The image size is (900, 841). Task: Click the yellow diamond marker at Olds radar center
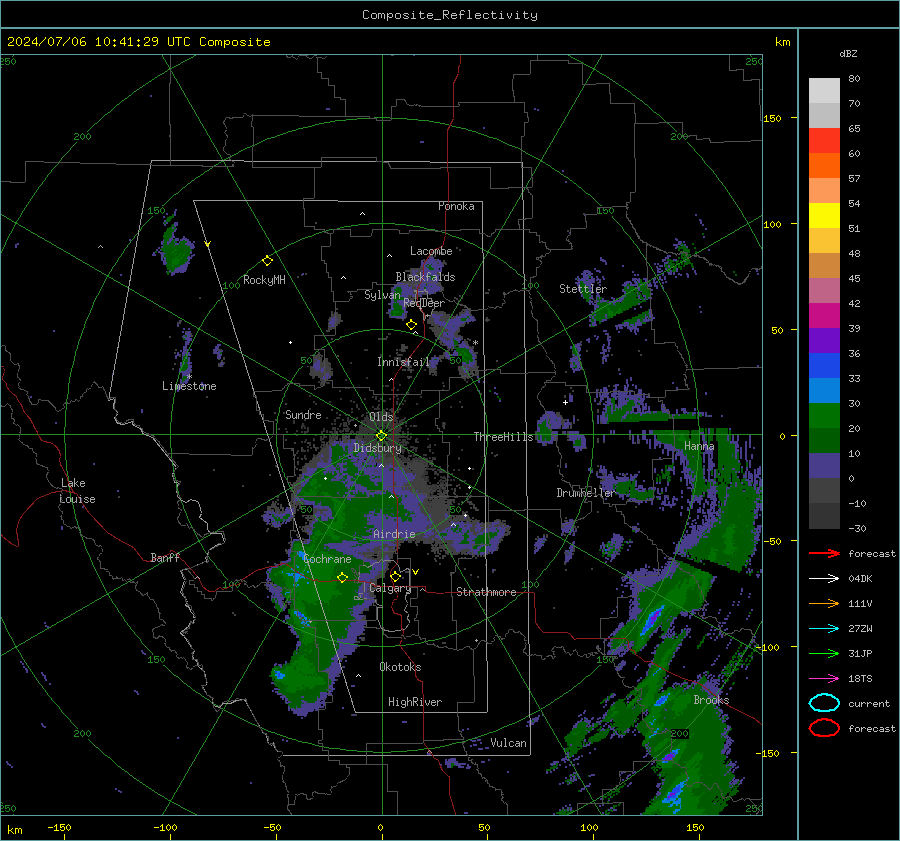coord(381,436)
